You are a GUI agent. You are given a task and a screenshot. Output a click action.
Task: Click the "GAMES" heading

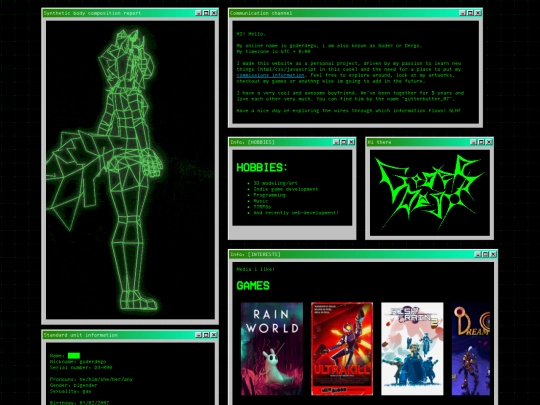[x=253, y=285]
